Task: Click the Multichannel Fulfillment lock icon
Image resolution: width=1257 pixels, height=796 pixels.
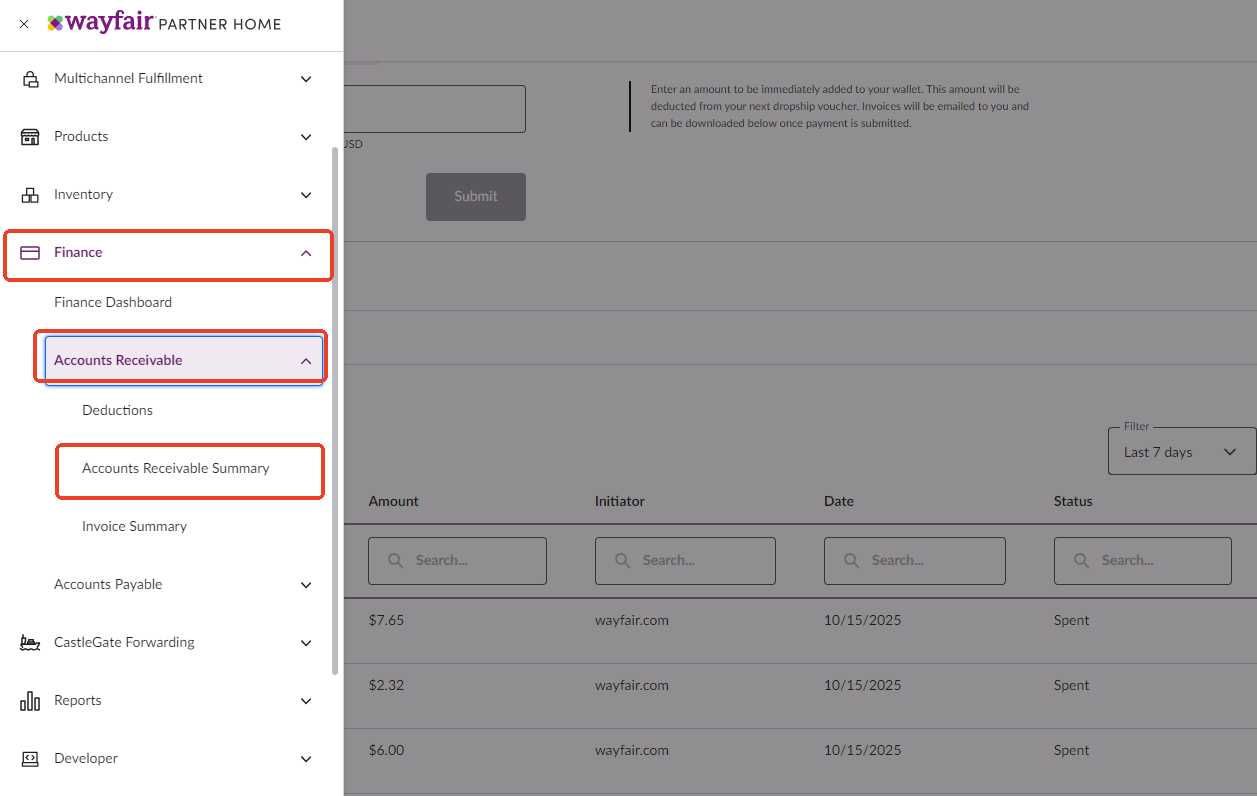Action: [x=30, y=79]
